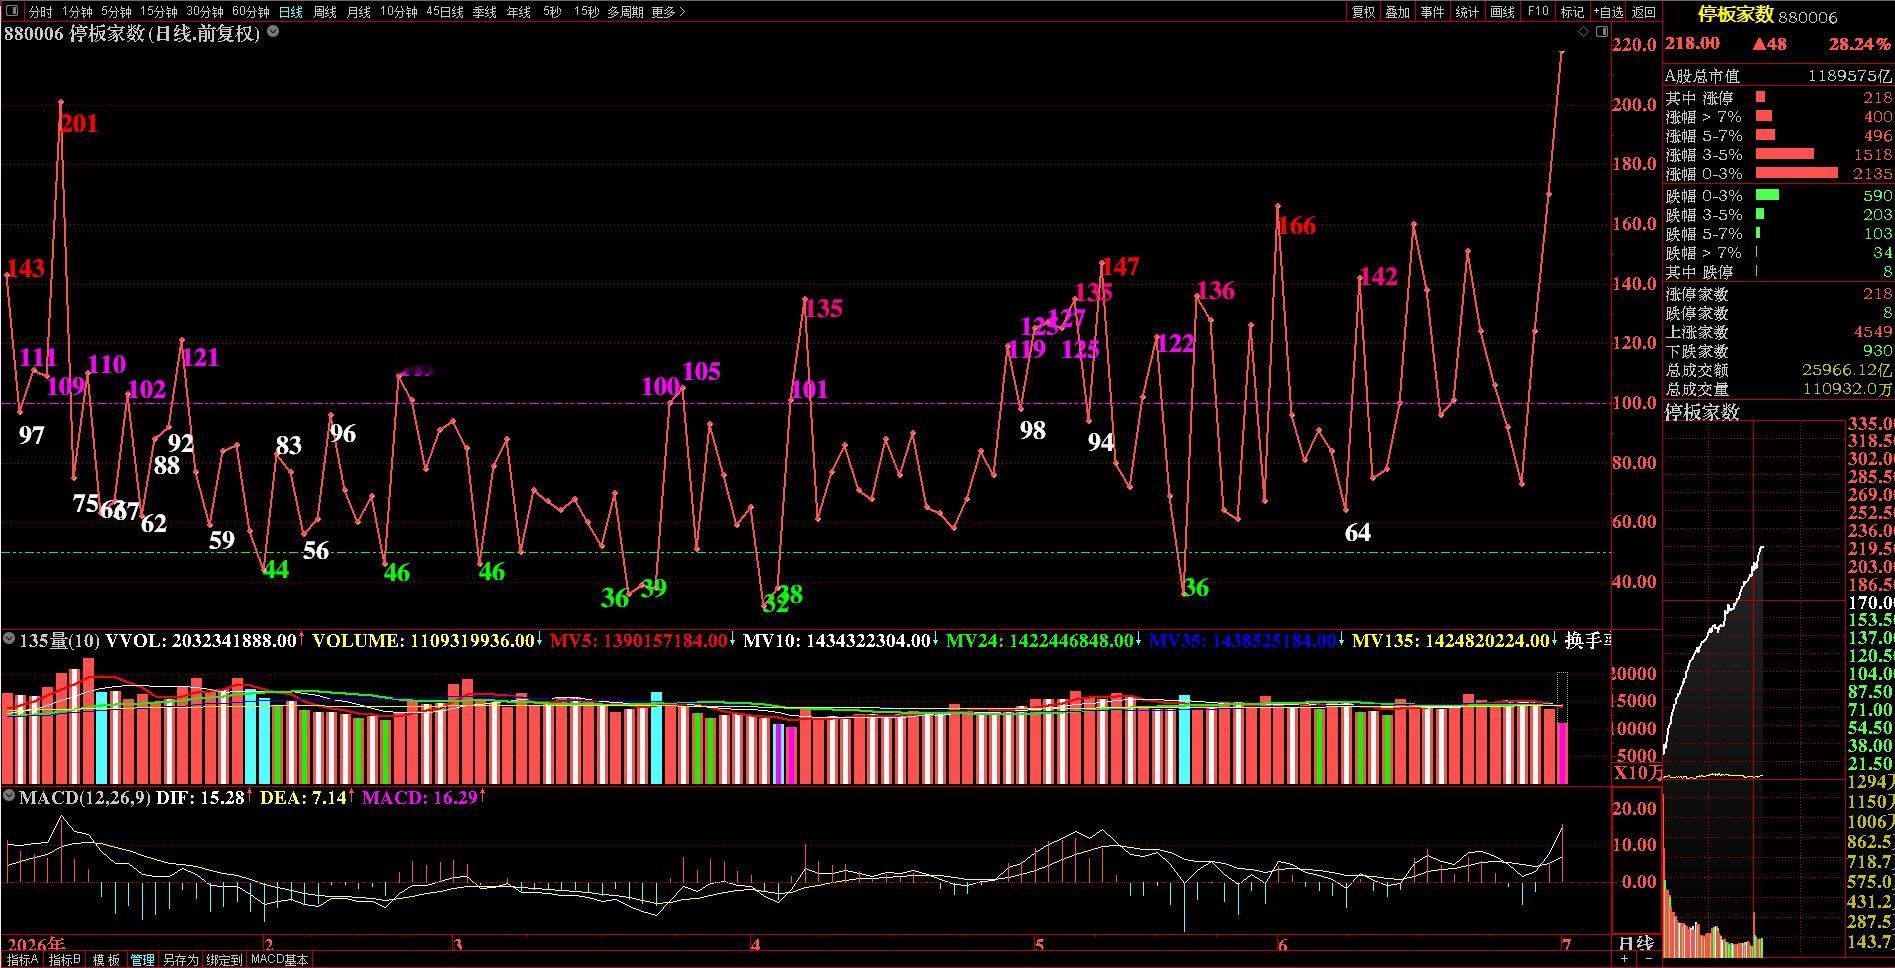Image resolution: width=1895 pixels, height=968 pixels.
Task: Toggle the 135量 volume indicator square icon
Action: click(x=9, y=640)
